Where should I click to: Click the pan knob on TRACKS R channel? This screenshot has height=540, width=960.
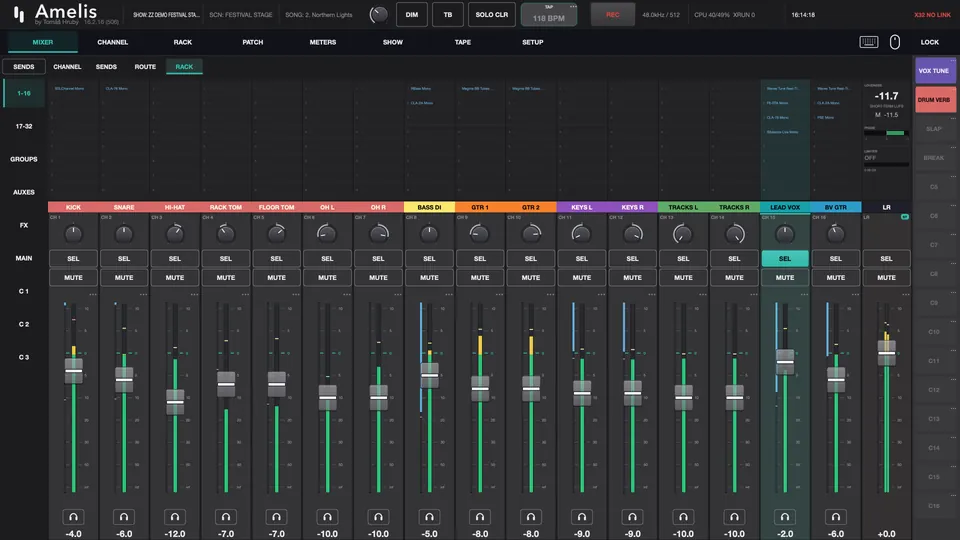pos(734,233)
